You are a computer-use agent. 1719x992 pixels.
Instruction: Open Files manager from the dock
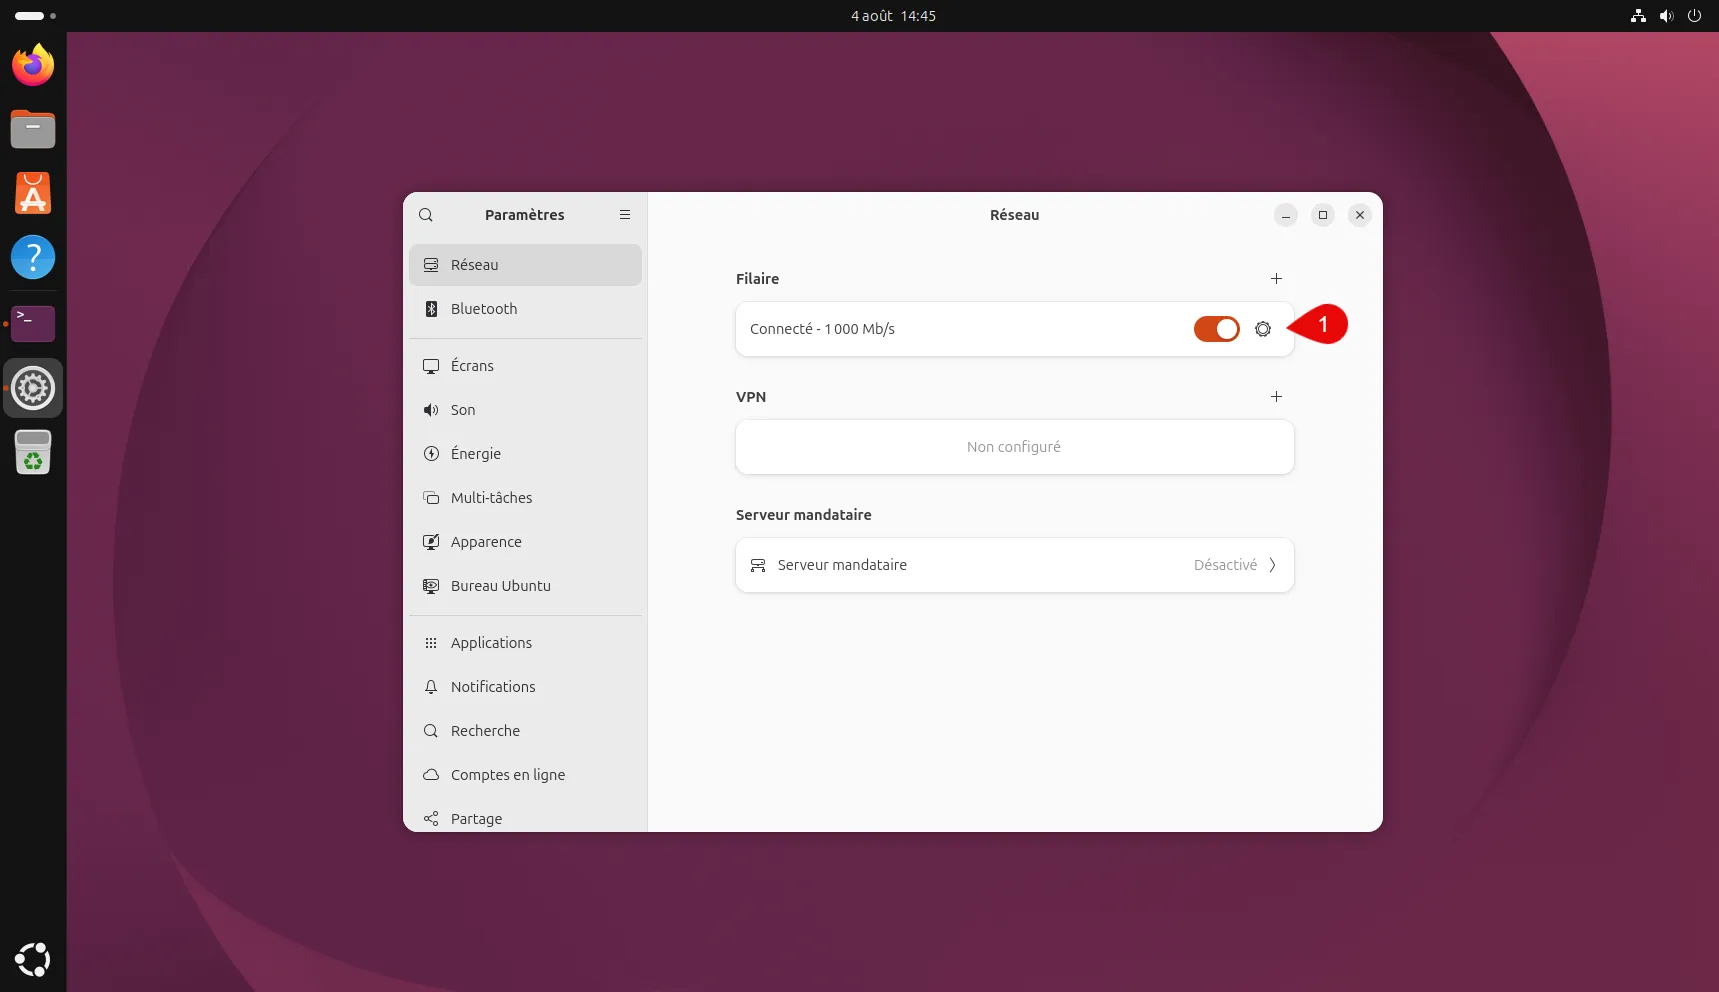[33, 130]
